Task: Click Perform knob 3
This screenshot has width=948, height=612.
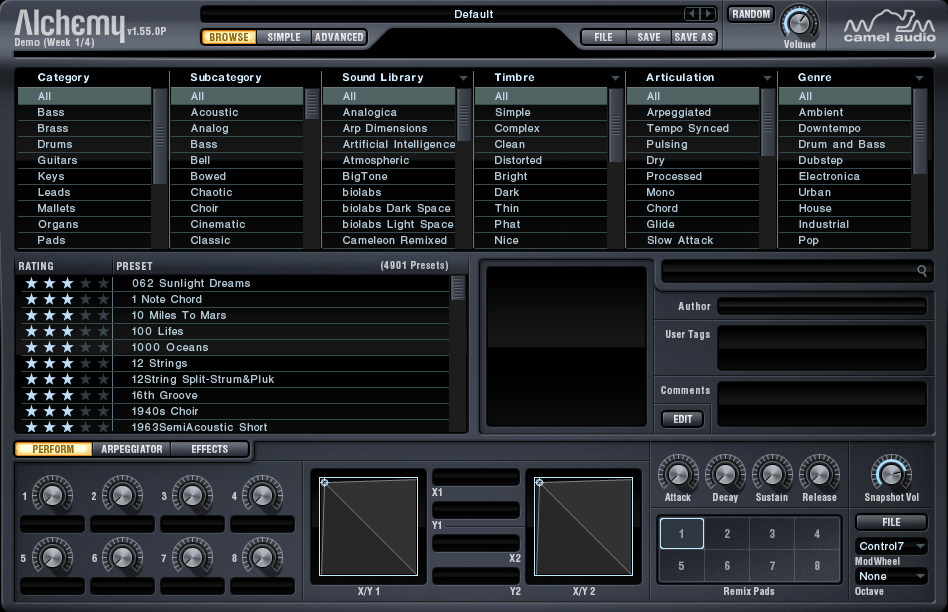Action: click(192, 495)
